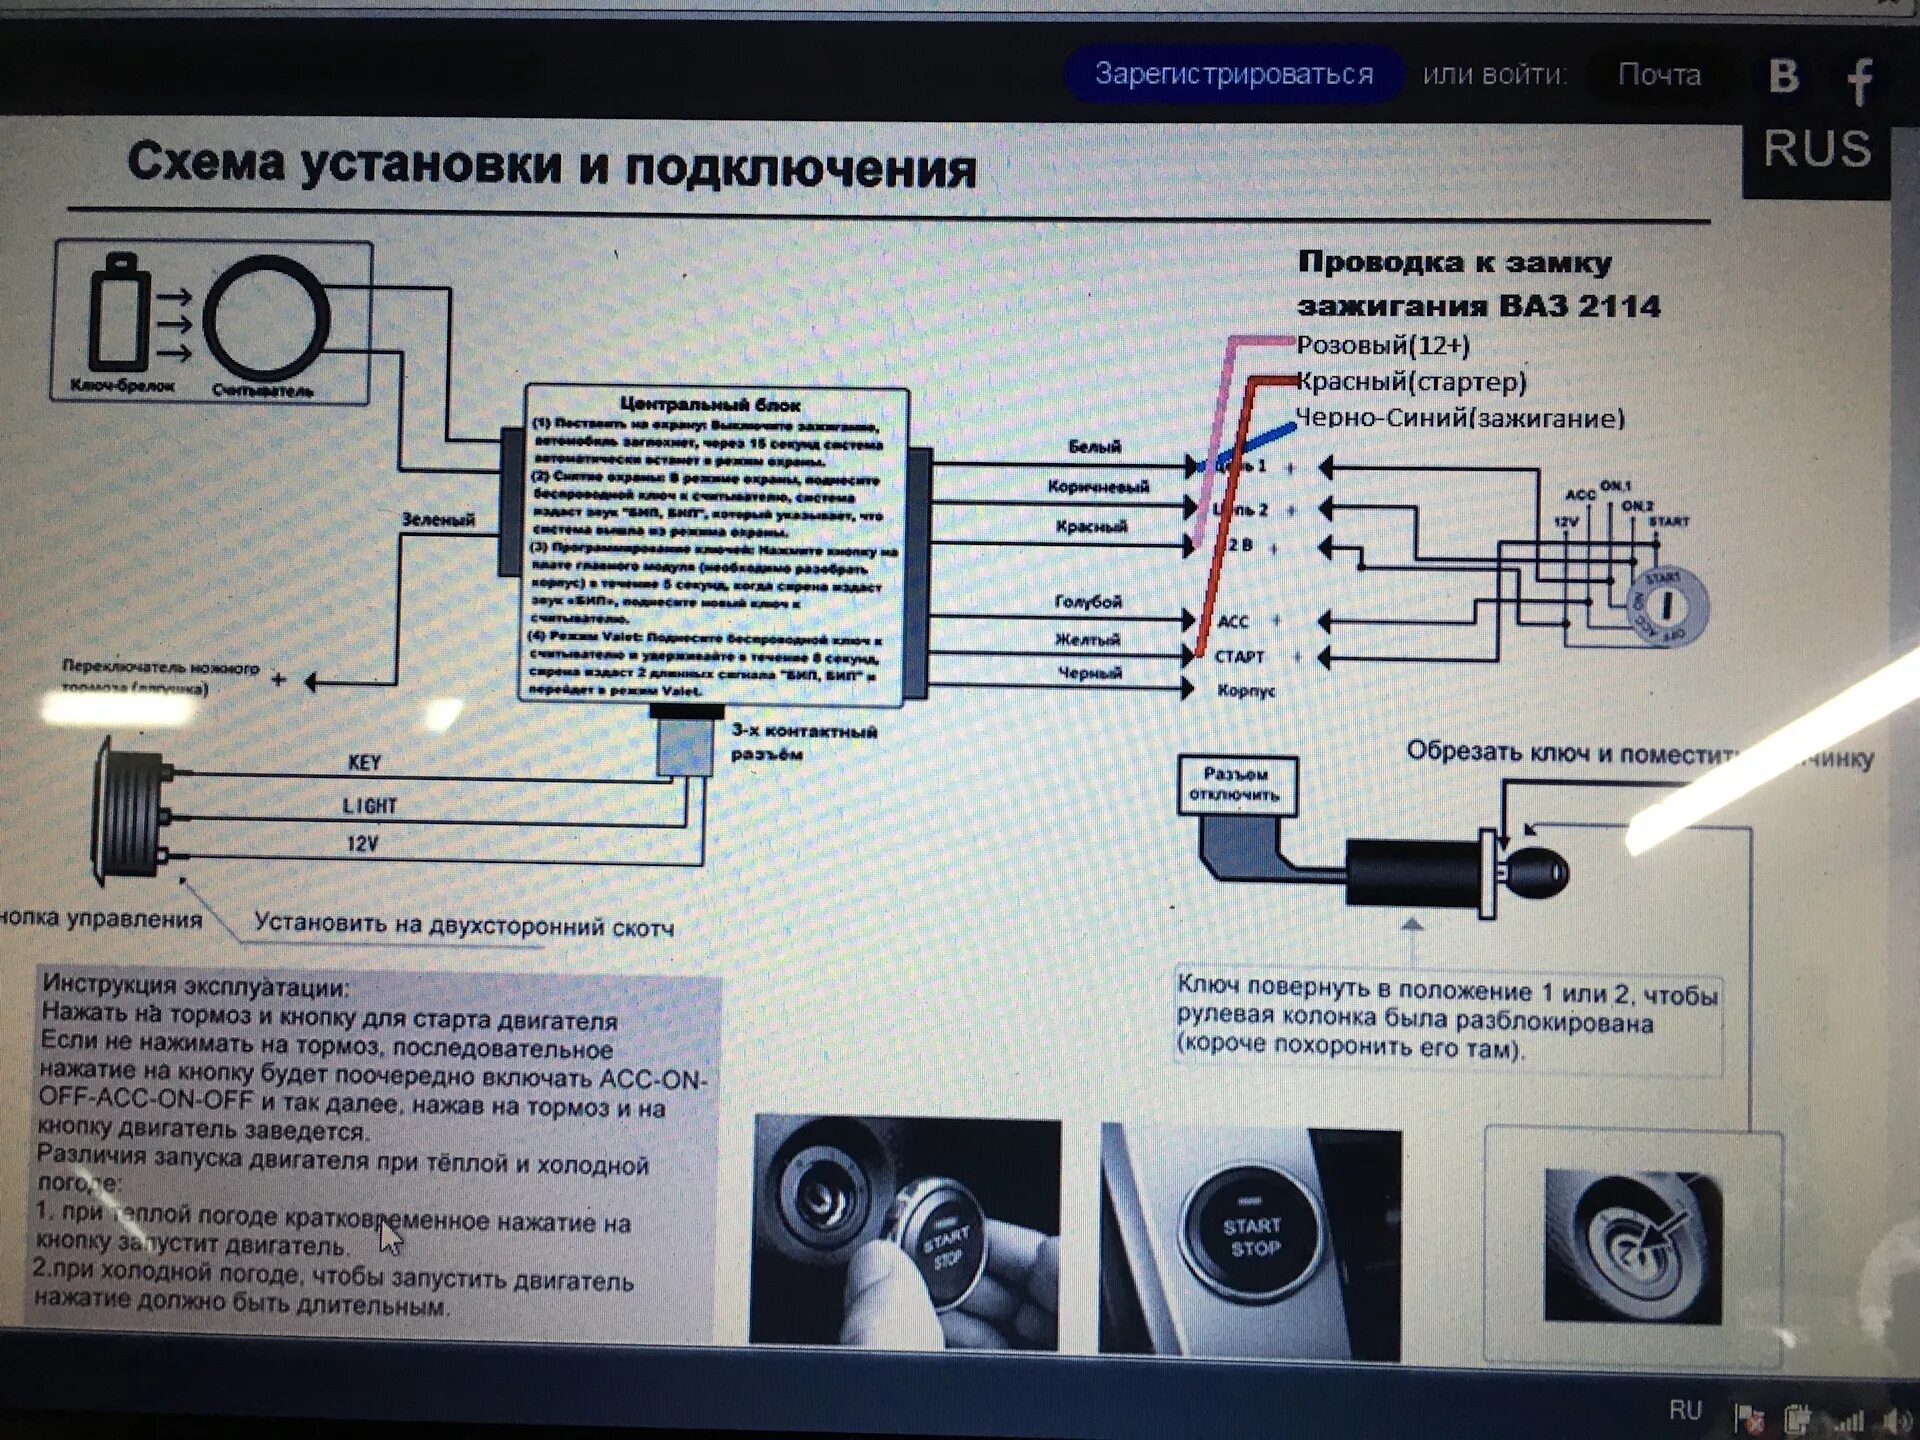Click the round START STOP button close-up photo
Image resolution: width=1920 pixels, height=1440 pixels.
1250,1241
